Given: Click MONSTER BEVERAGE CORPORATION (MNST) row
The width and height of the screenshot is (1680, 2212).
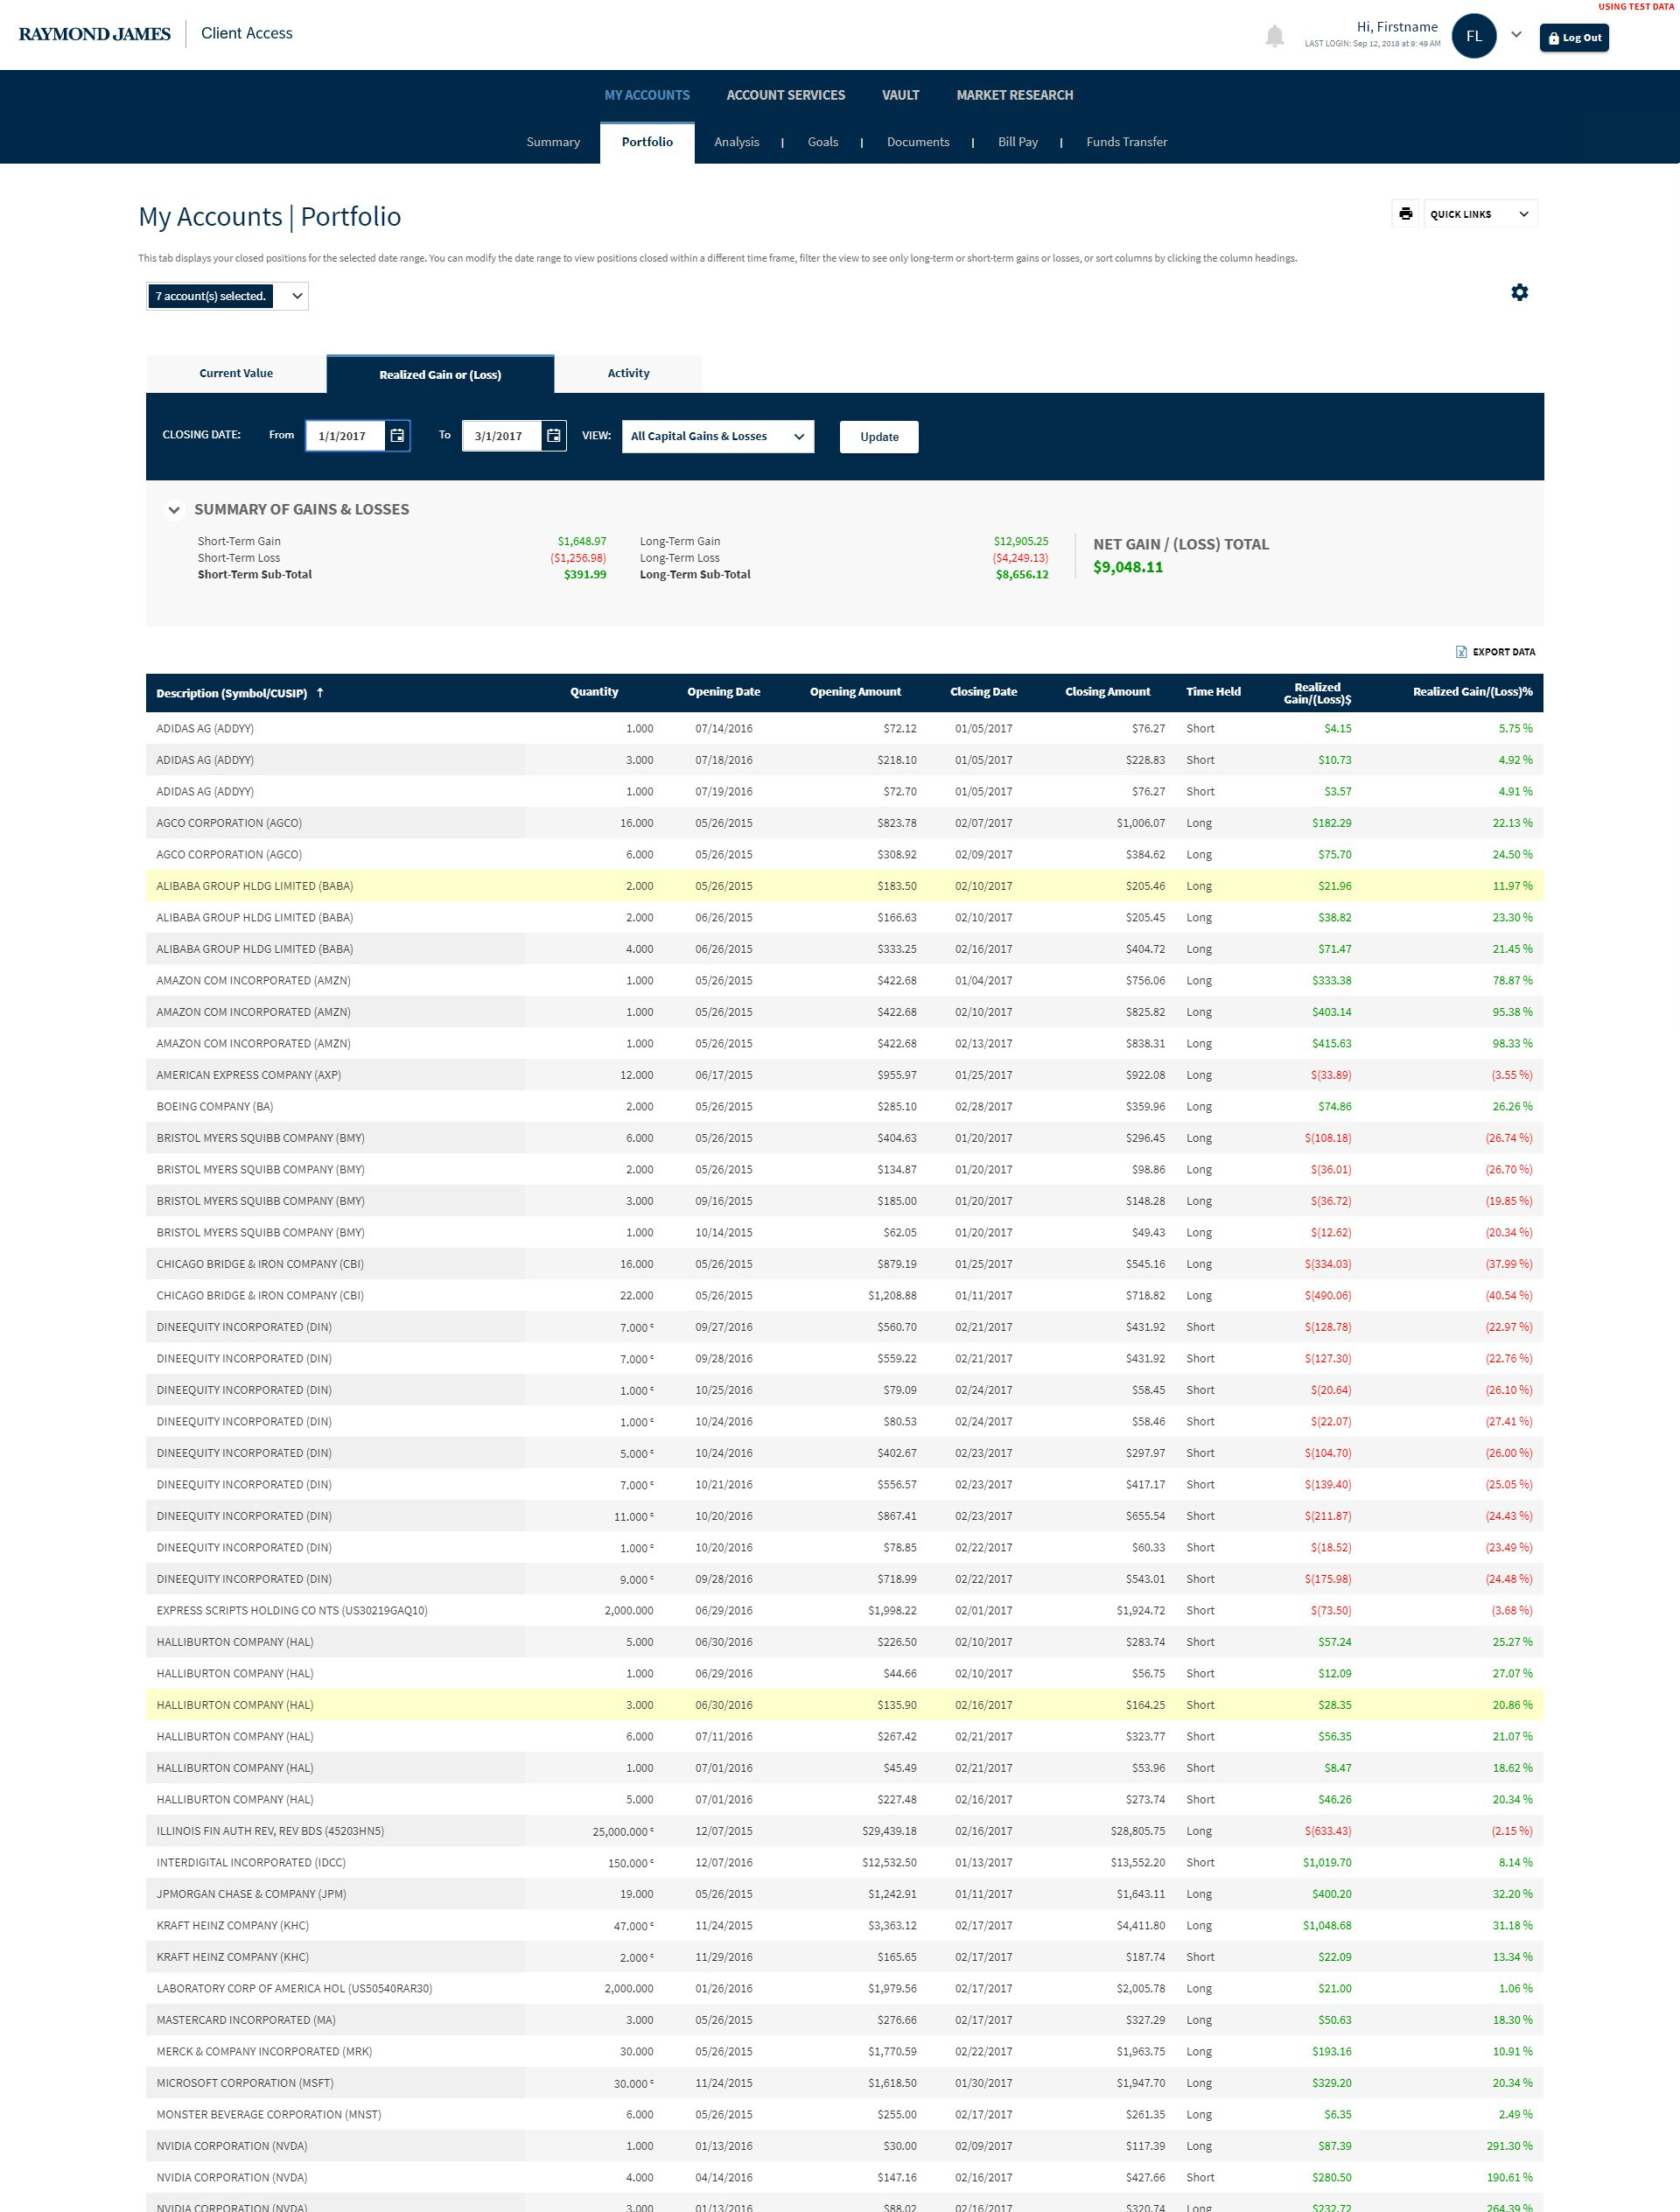Looking at the screenshot, I should tap(844, 2115).
